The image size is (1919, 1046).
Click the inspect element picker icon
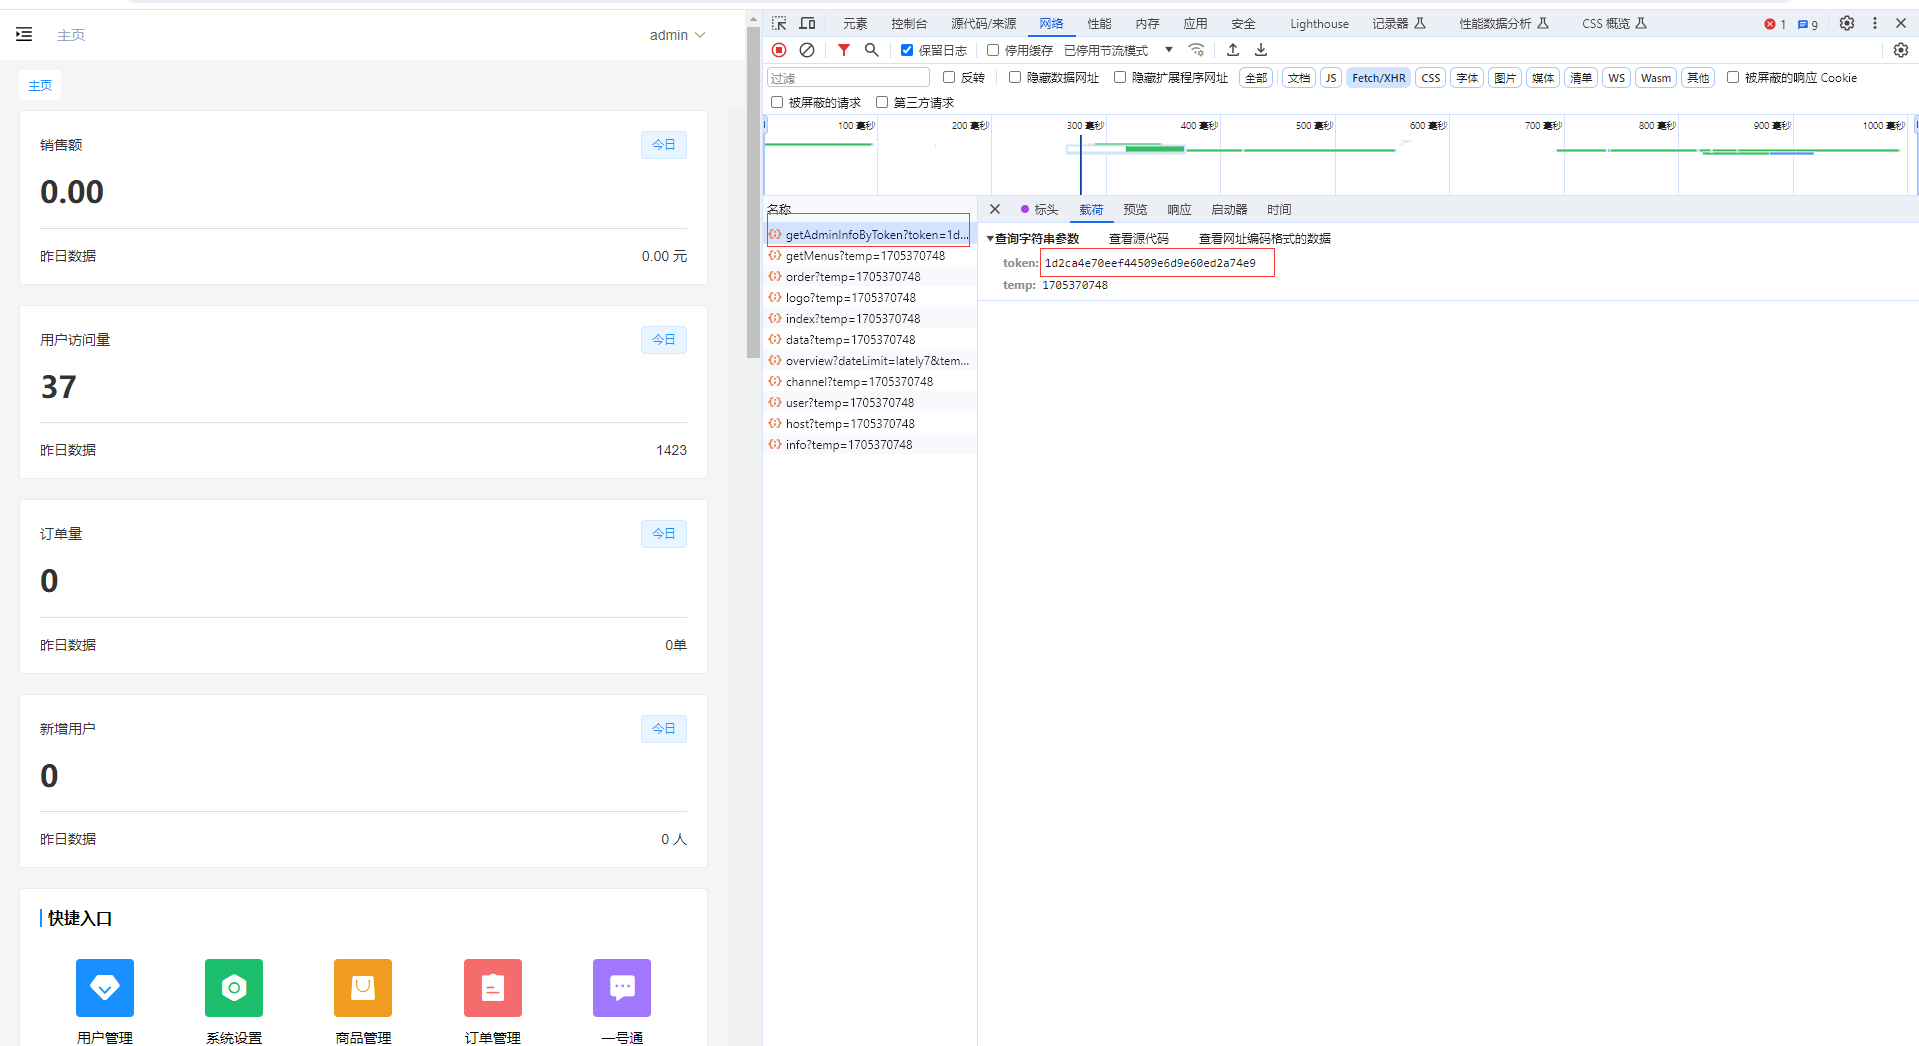click(x=779, y=23)
